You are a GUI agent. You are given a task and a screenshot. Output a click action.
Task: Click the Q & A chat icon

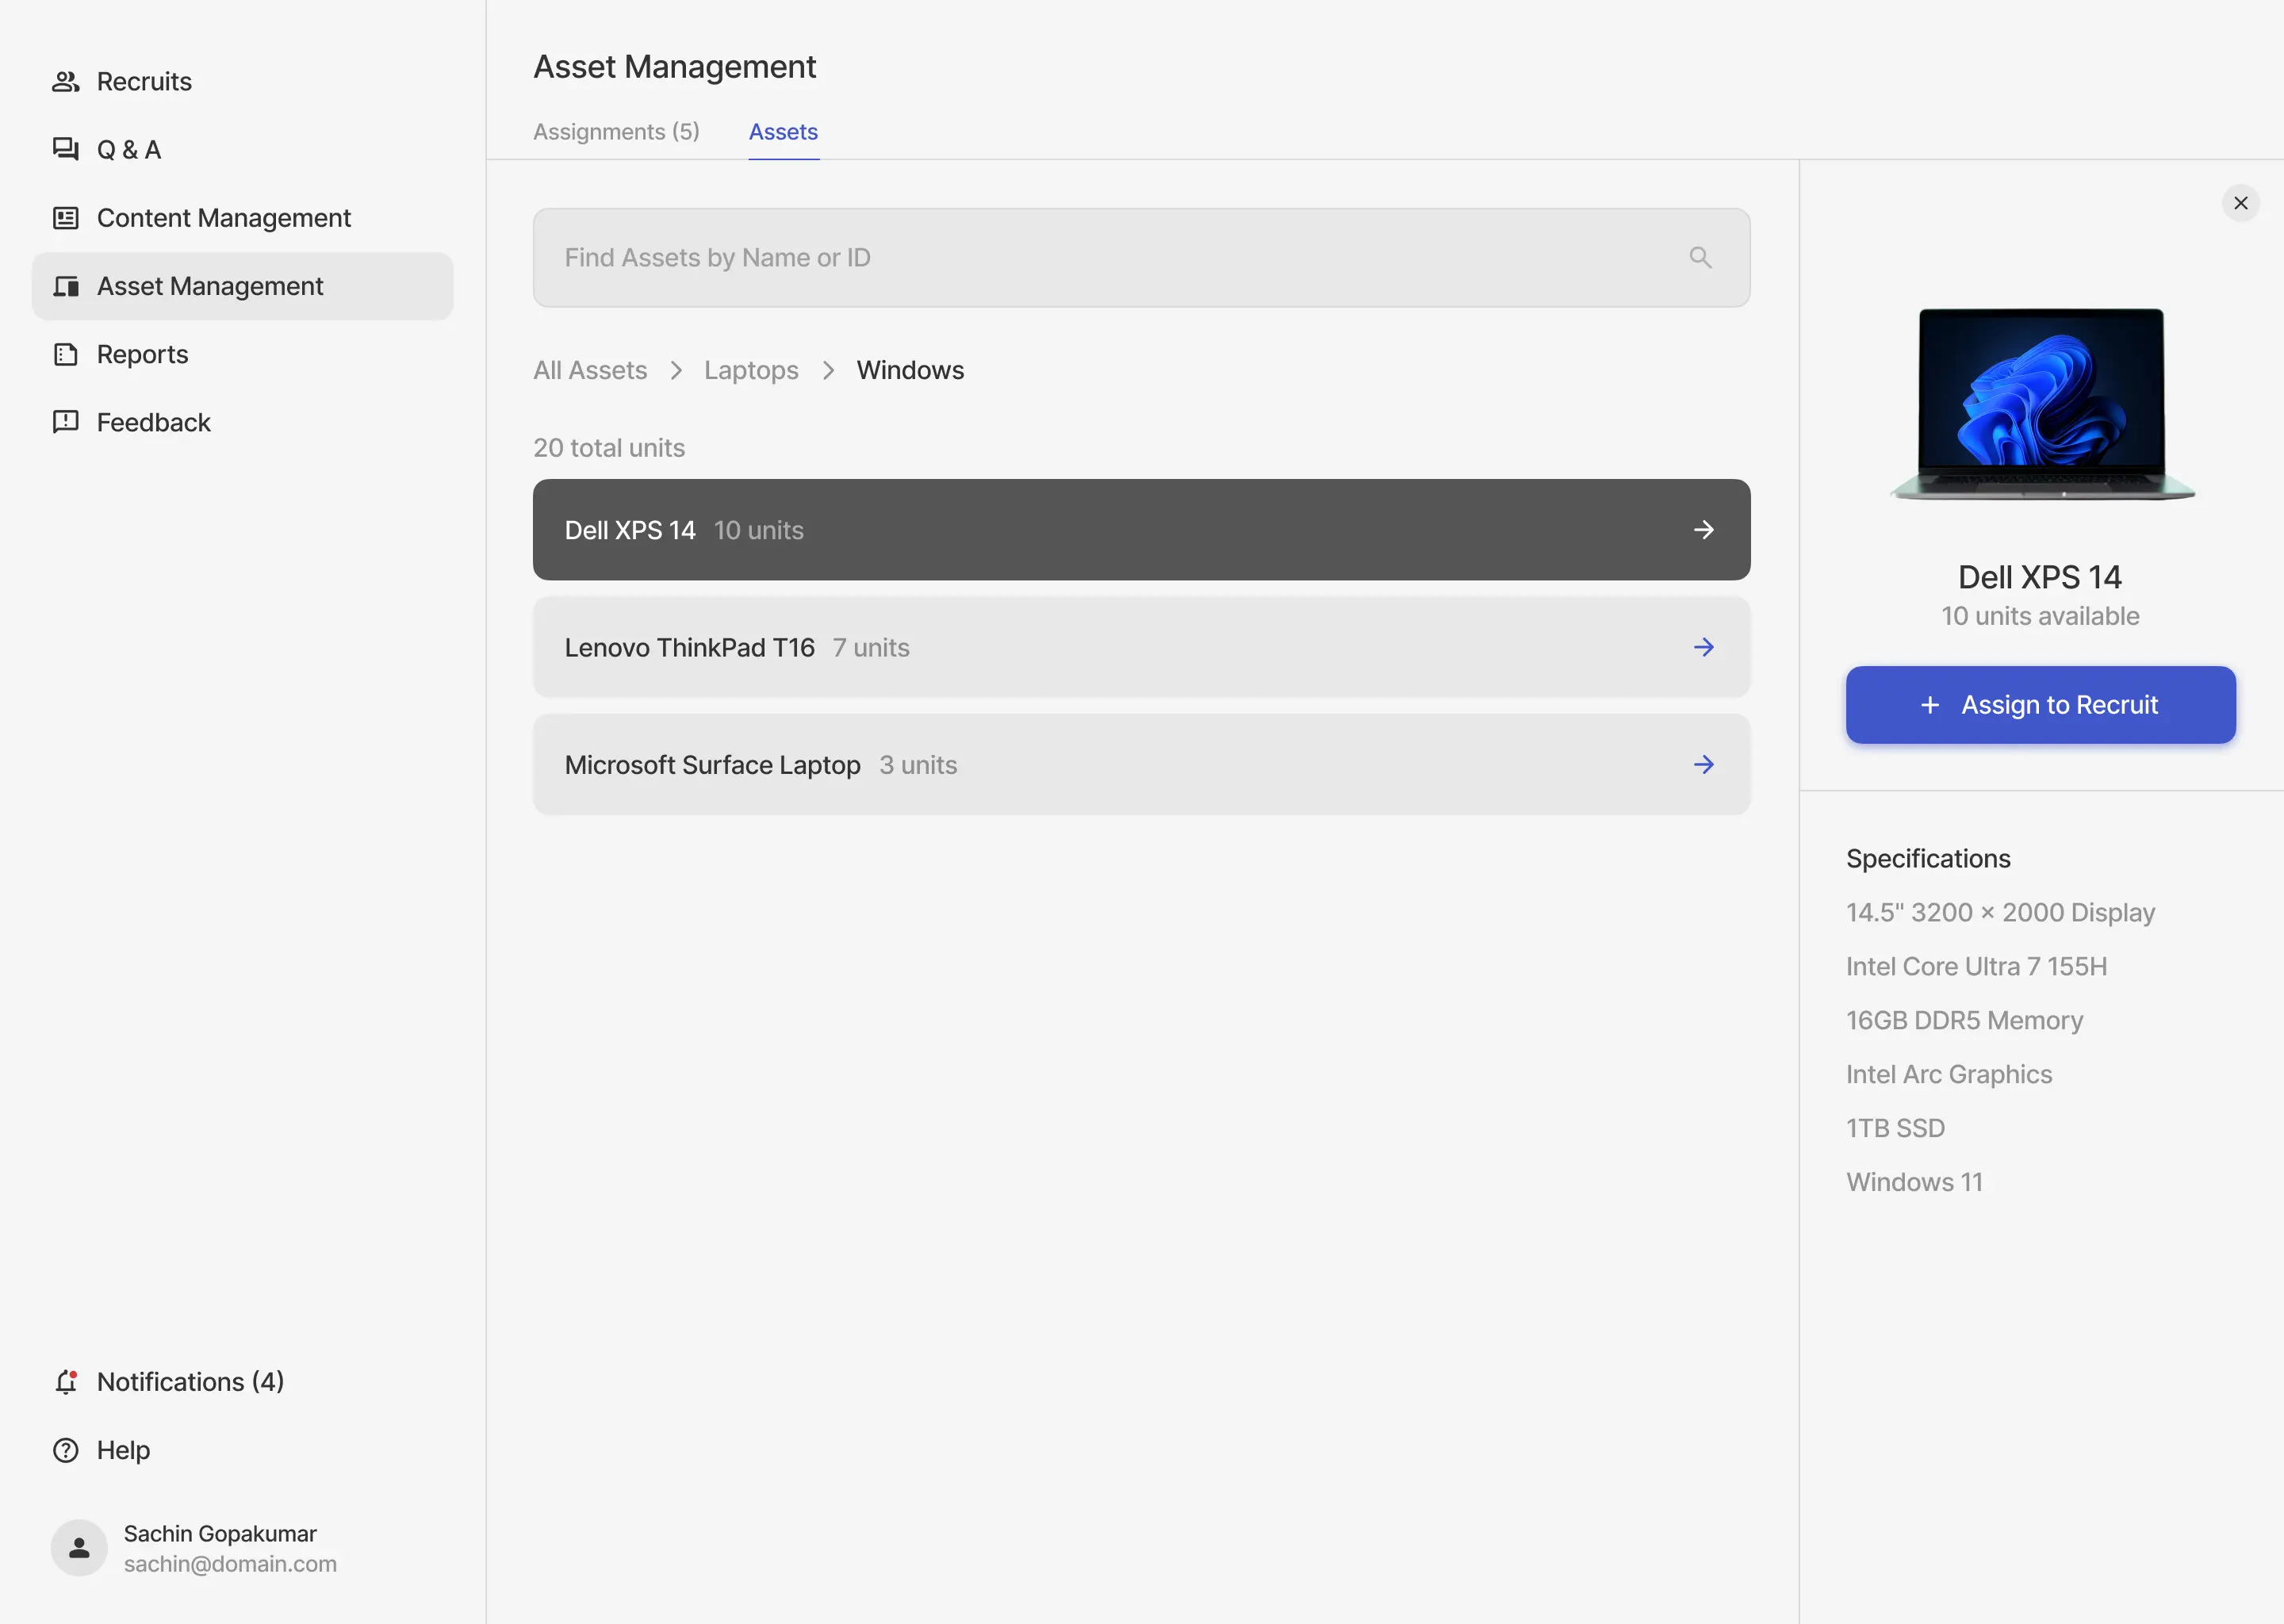[x=66, y=149]
